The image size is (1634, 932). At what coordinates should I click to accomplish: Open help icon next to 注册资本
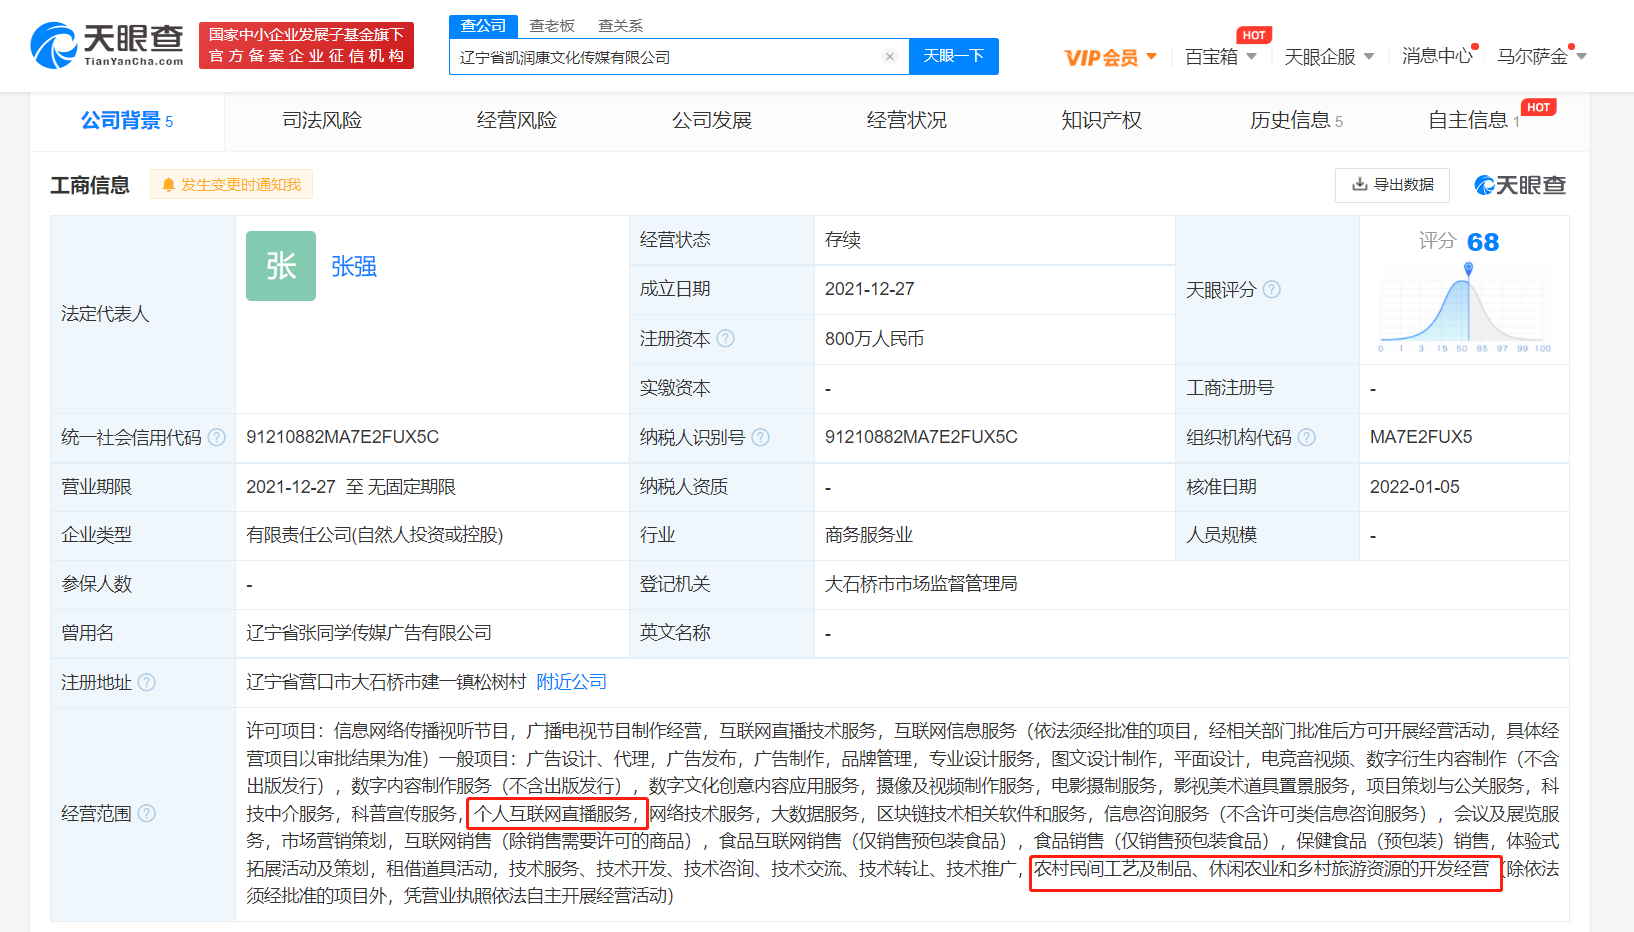(726, 339)
